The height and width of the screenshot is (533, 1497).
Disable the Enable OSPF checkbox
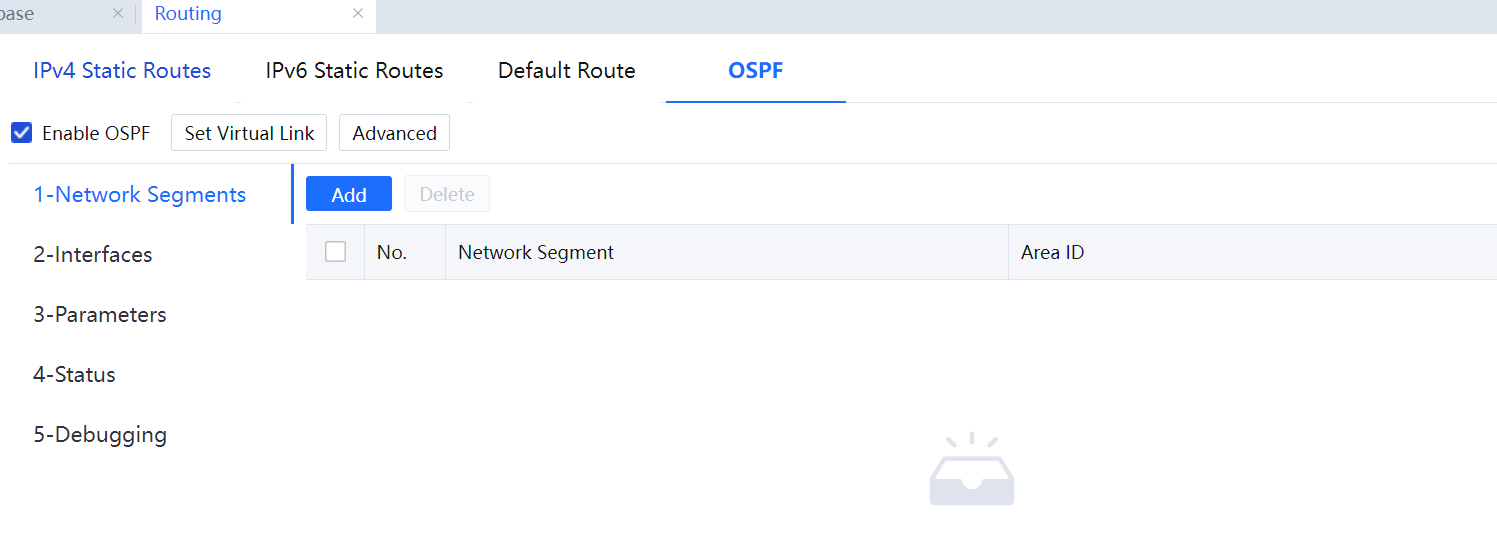(22, 133)
